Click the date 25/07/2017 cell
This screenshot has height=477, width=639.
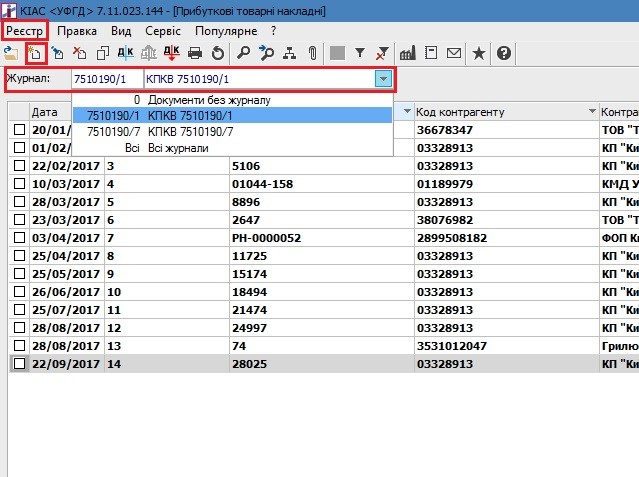[66, 310]
